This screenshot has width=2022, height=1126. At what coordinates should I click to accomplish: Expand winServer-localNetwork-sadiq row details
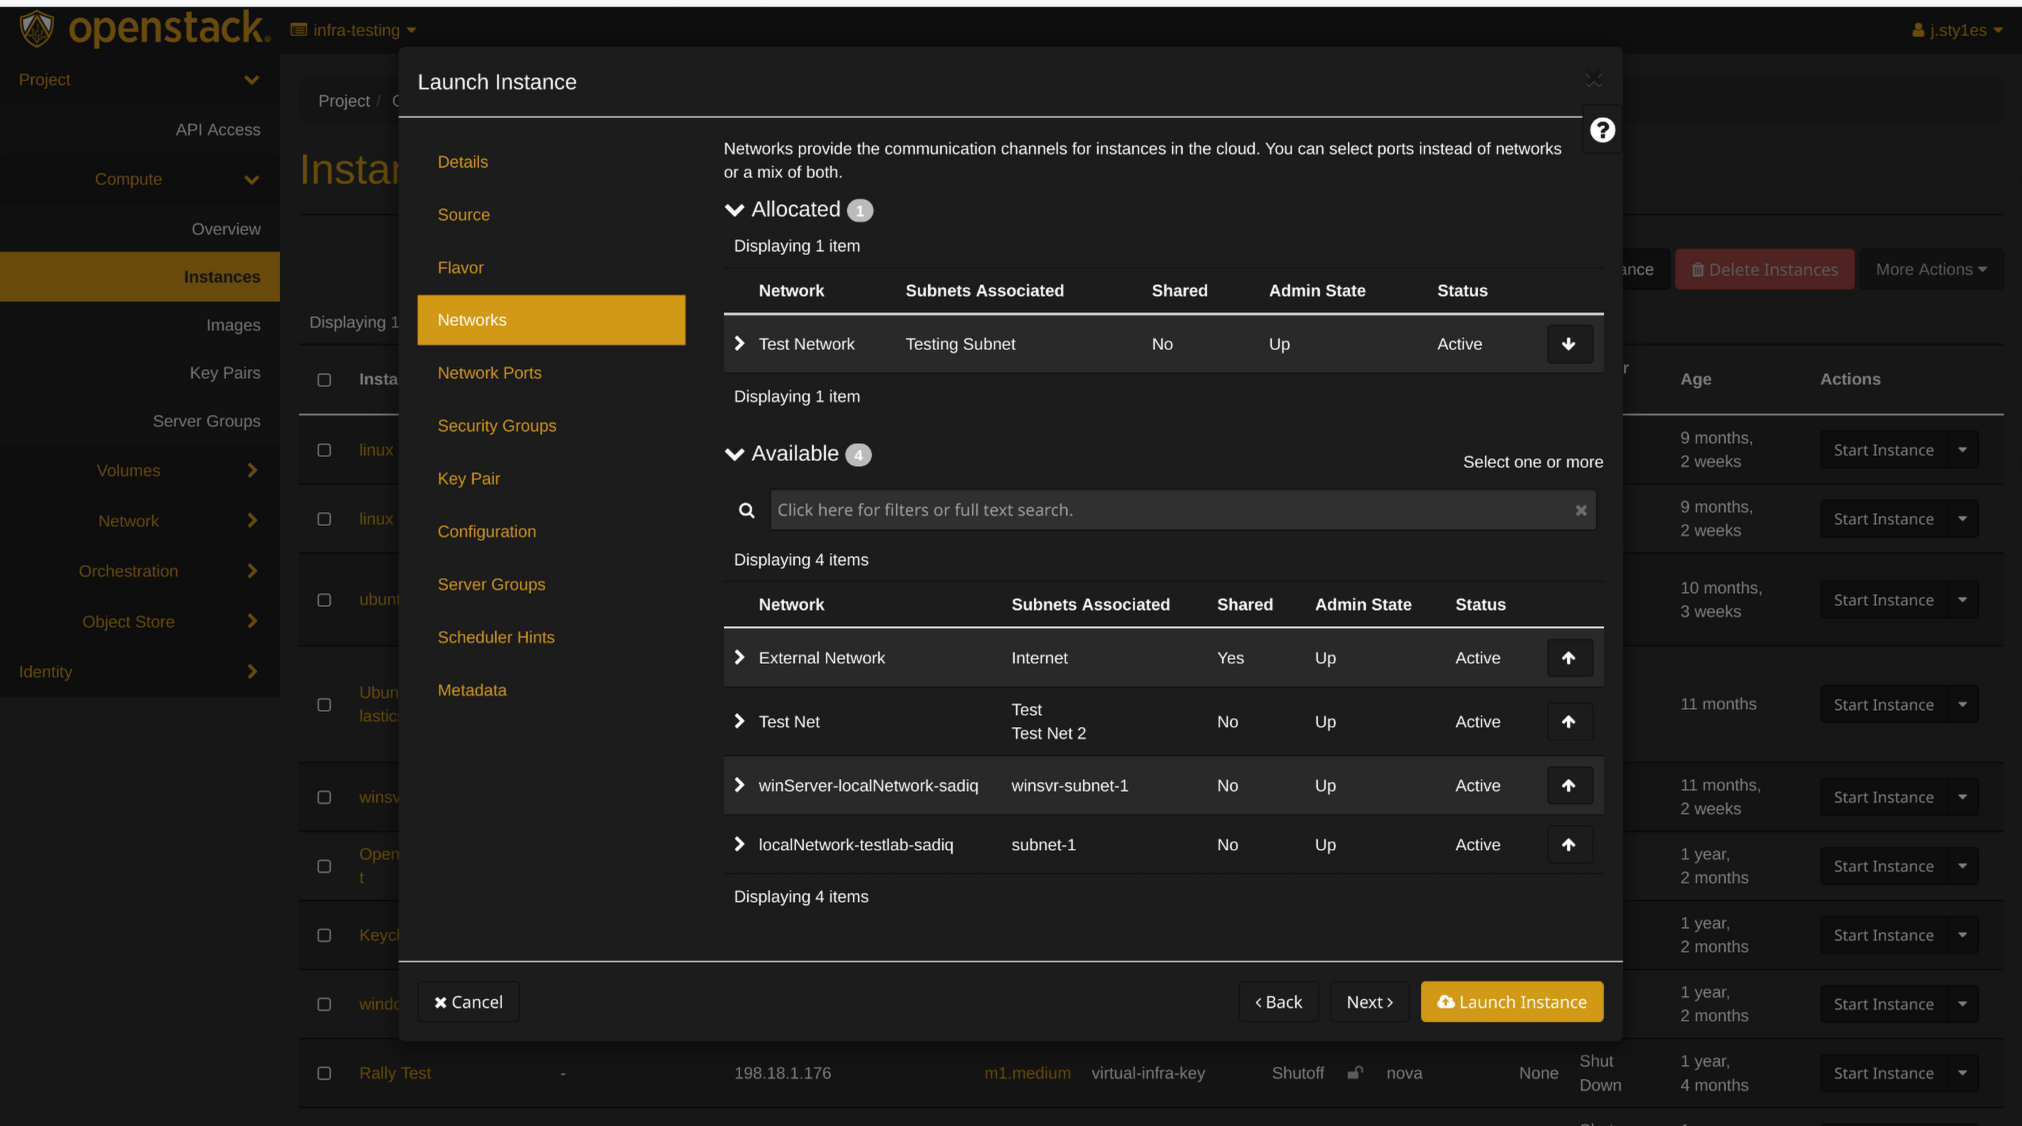740,785
